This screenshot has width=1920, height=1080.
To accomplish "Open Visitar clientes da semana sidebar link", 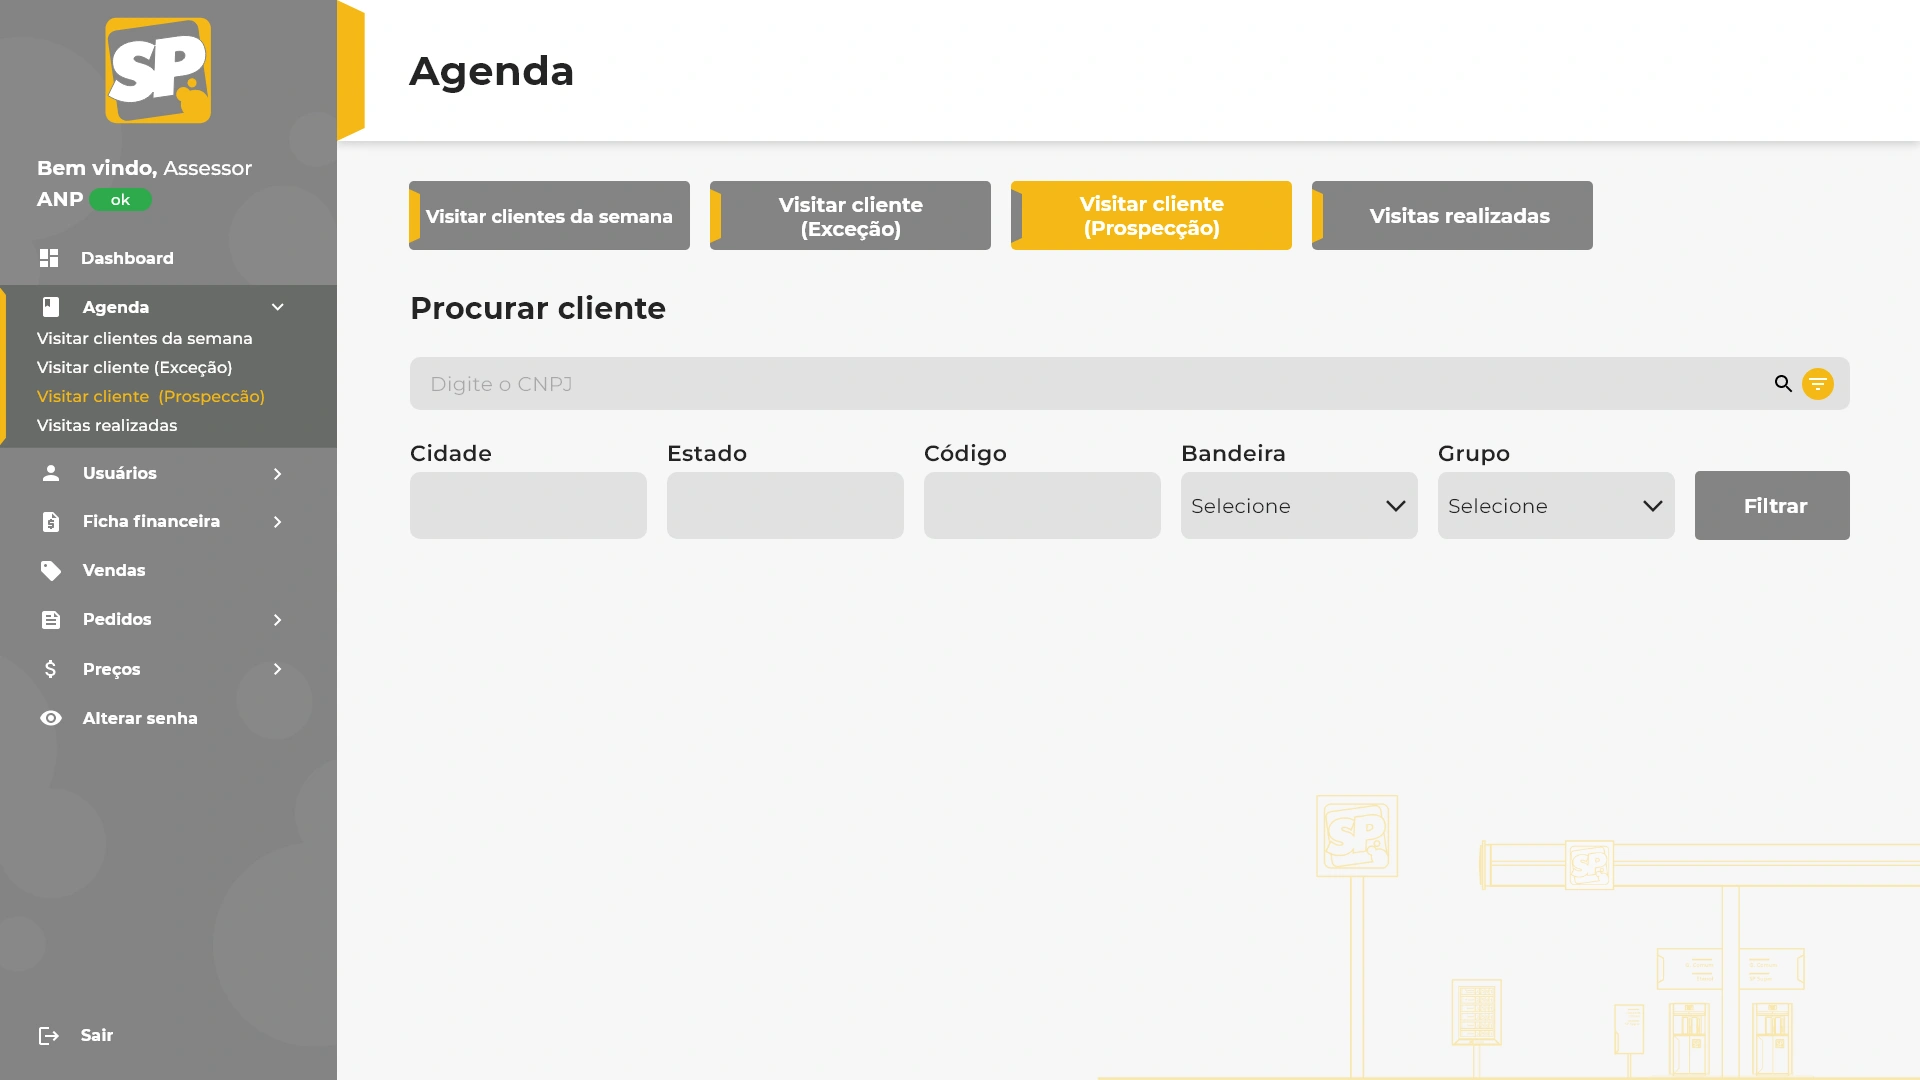I will (145, 338).
